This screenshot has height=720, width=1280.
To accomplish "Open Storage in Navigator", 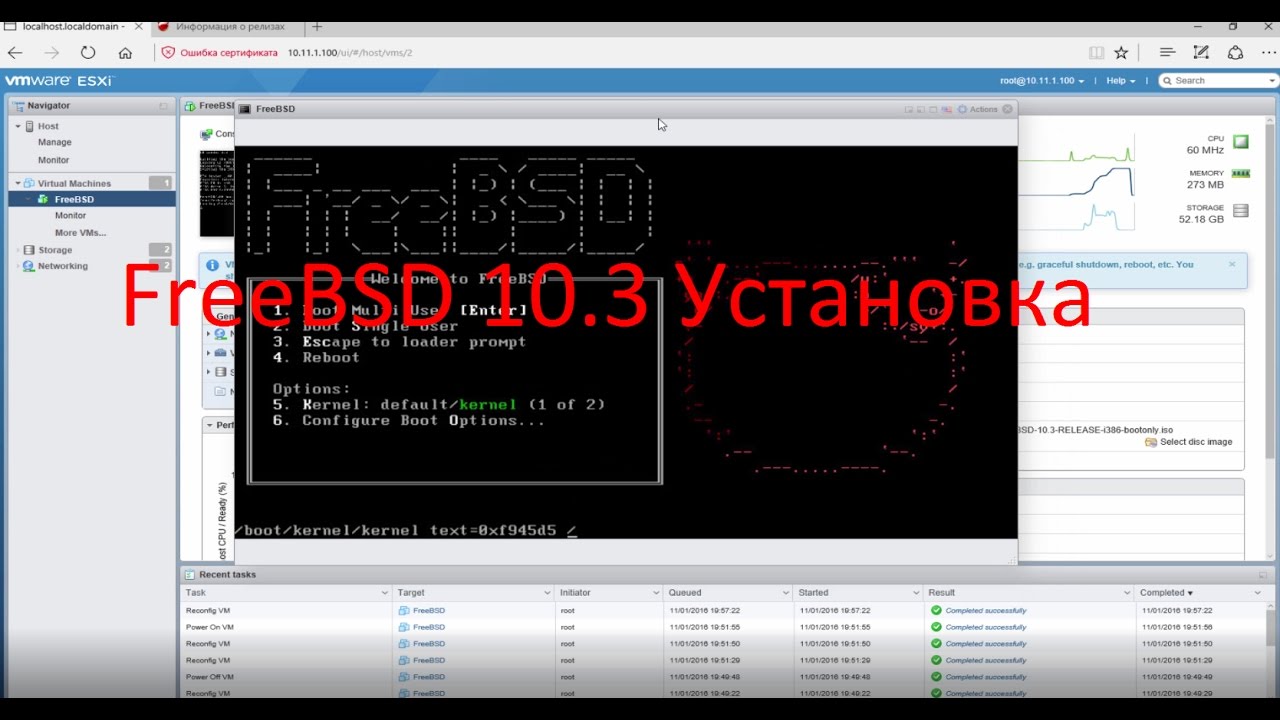I will click(x=55, y=250).
